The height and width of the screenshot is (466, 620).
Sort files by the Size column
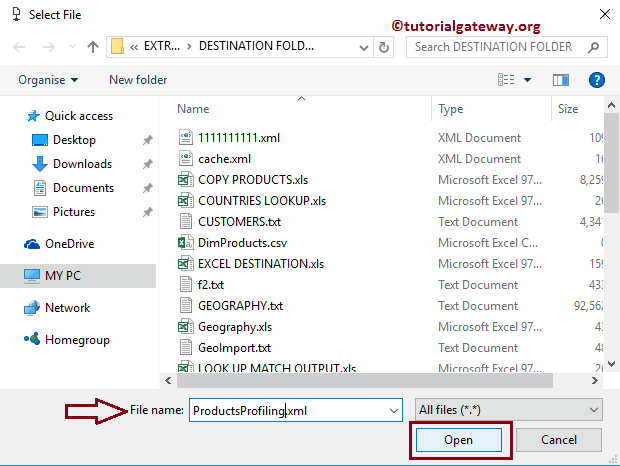tap(568, 109)
